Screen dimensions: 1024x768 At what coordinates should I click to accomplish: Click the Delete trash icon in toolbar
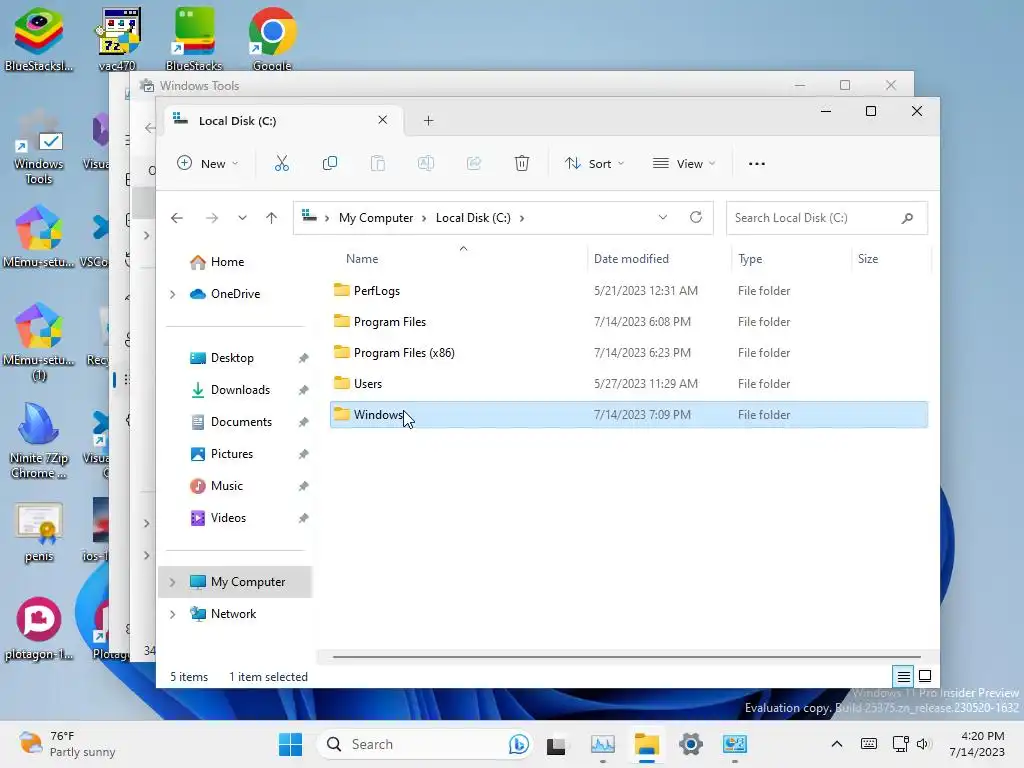pos(522,163)
